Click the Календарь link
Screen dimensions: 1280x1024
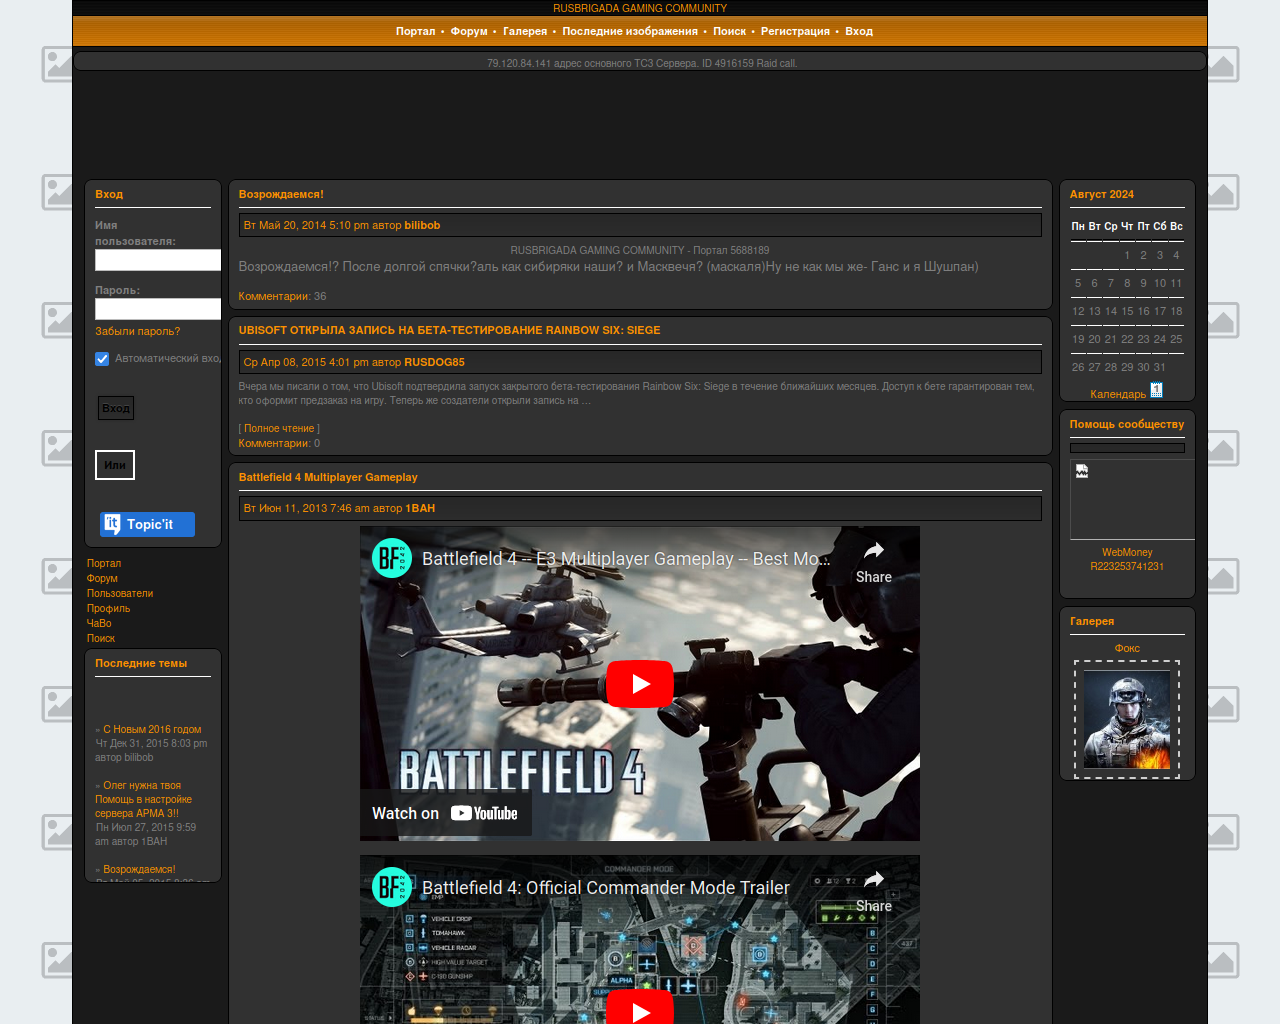1118,394
